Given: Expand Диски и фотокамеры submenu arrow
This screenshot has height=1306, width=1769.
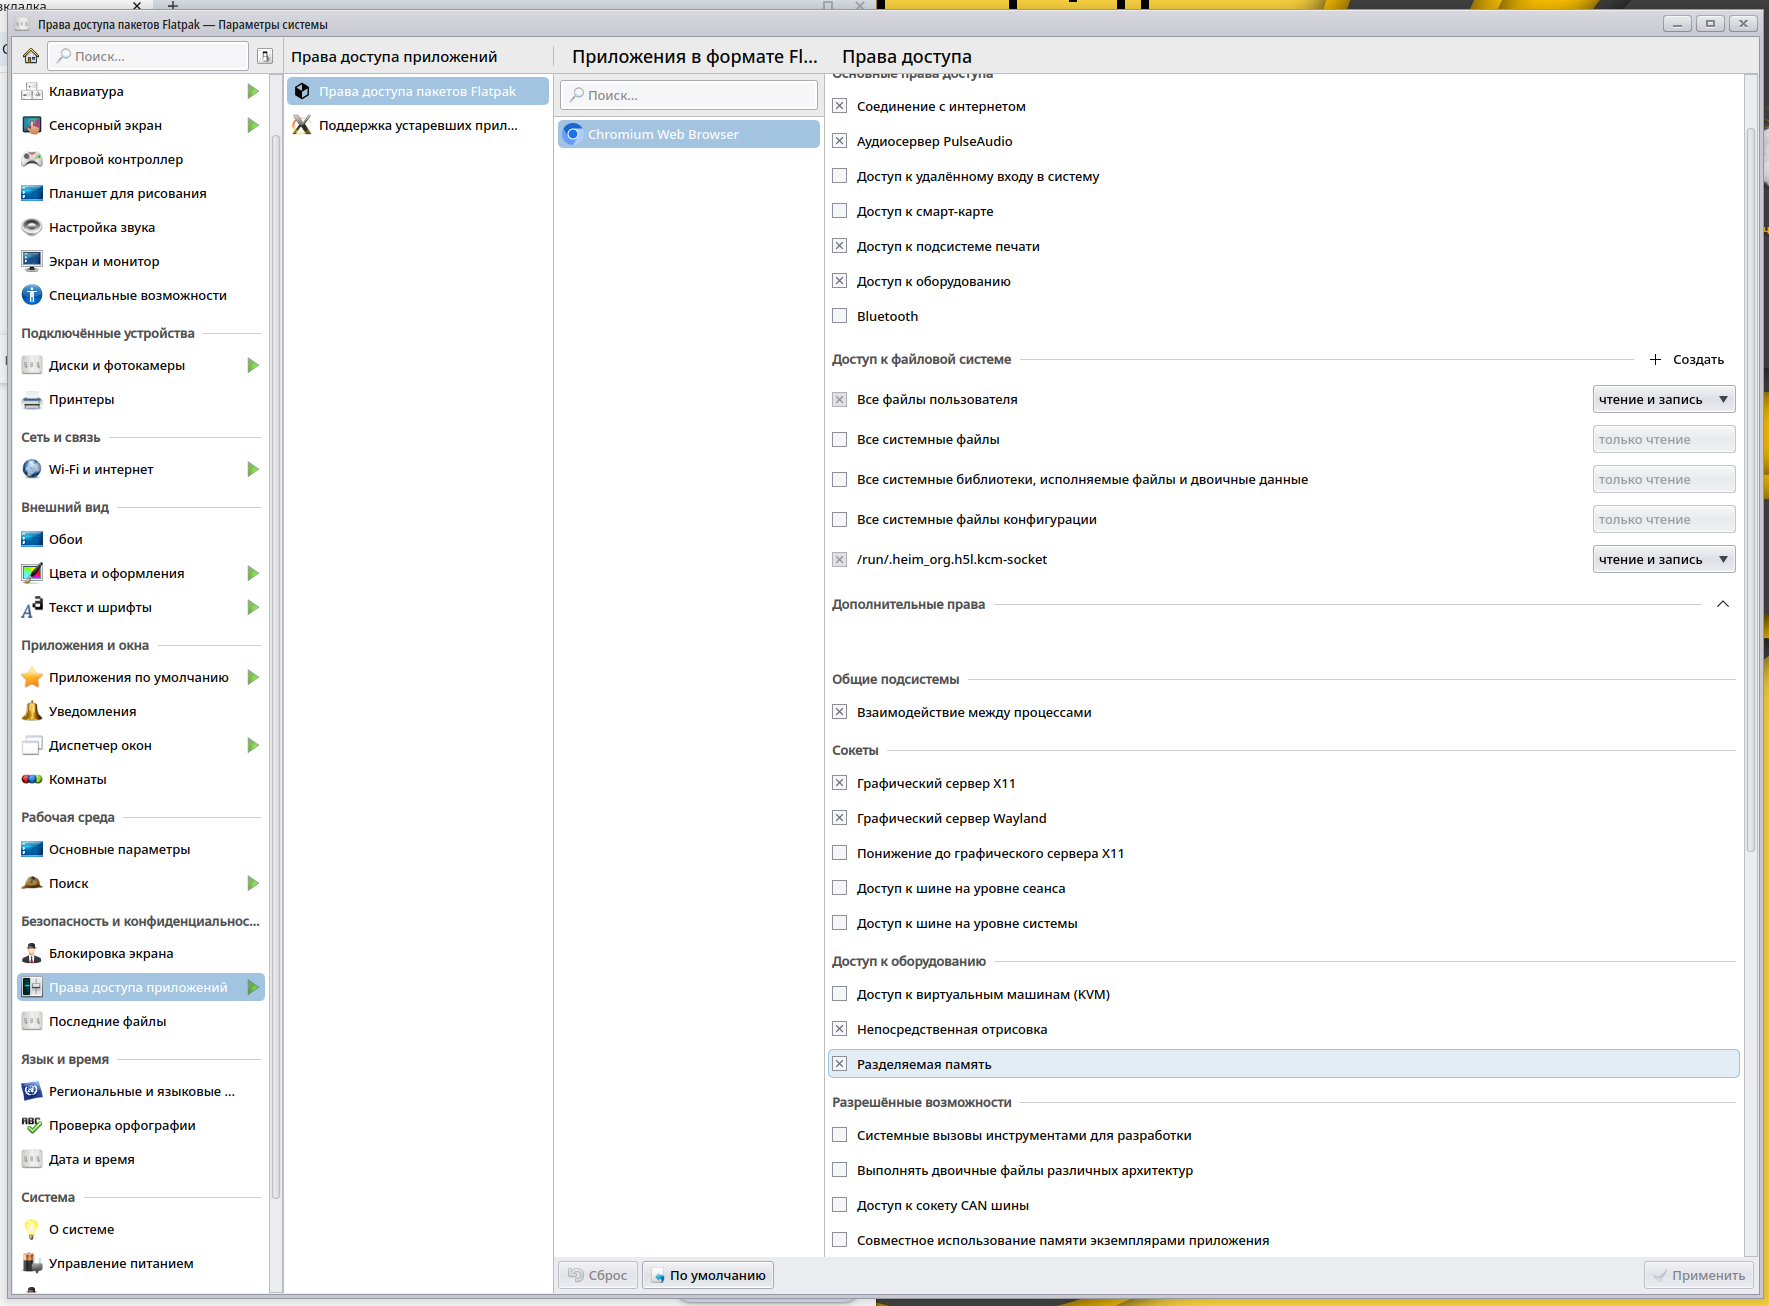Looking at the screenshot, I should (x=253, y=365).
